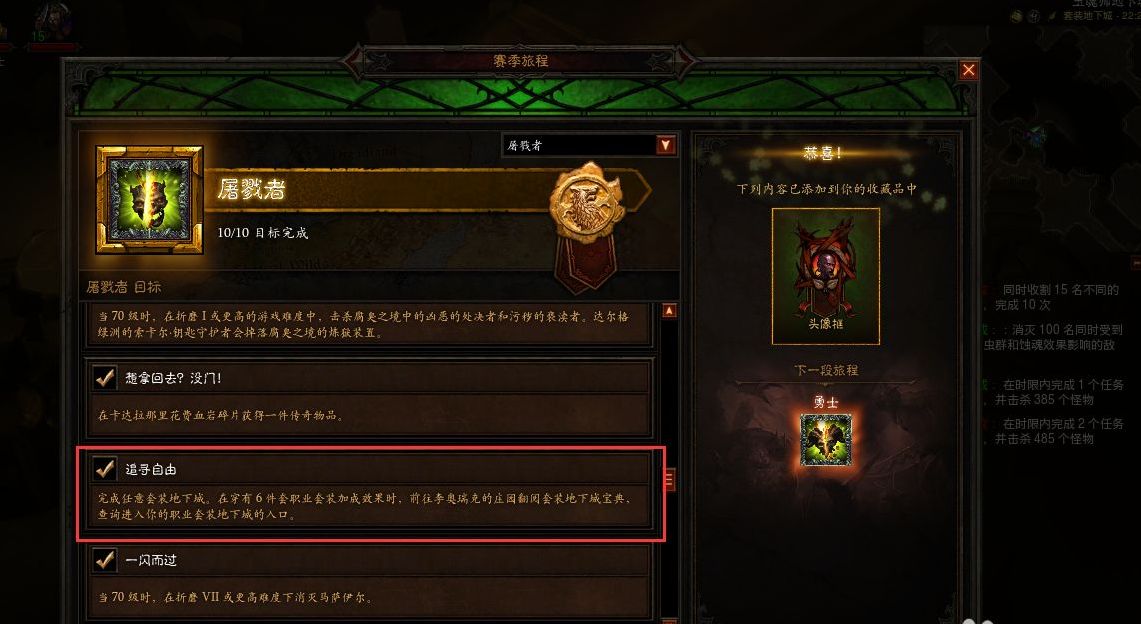Select the 屠戮者 目标 section header
The height and width of the screenshot is (624, 1141).
point(124,287)
